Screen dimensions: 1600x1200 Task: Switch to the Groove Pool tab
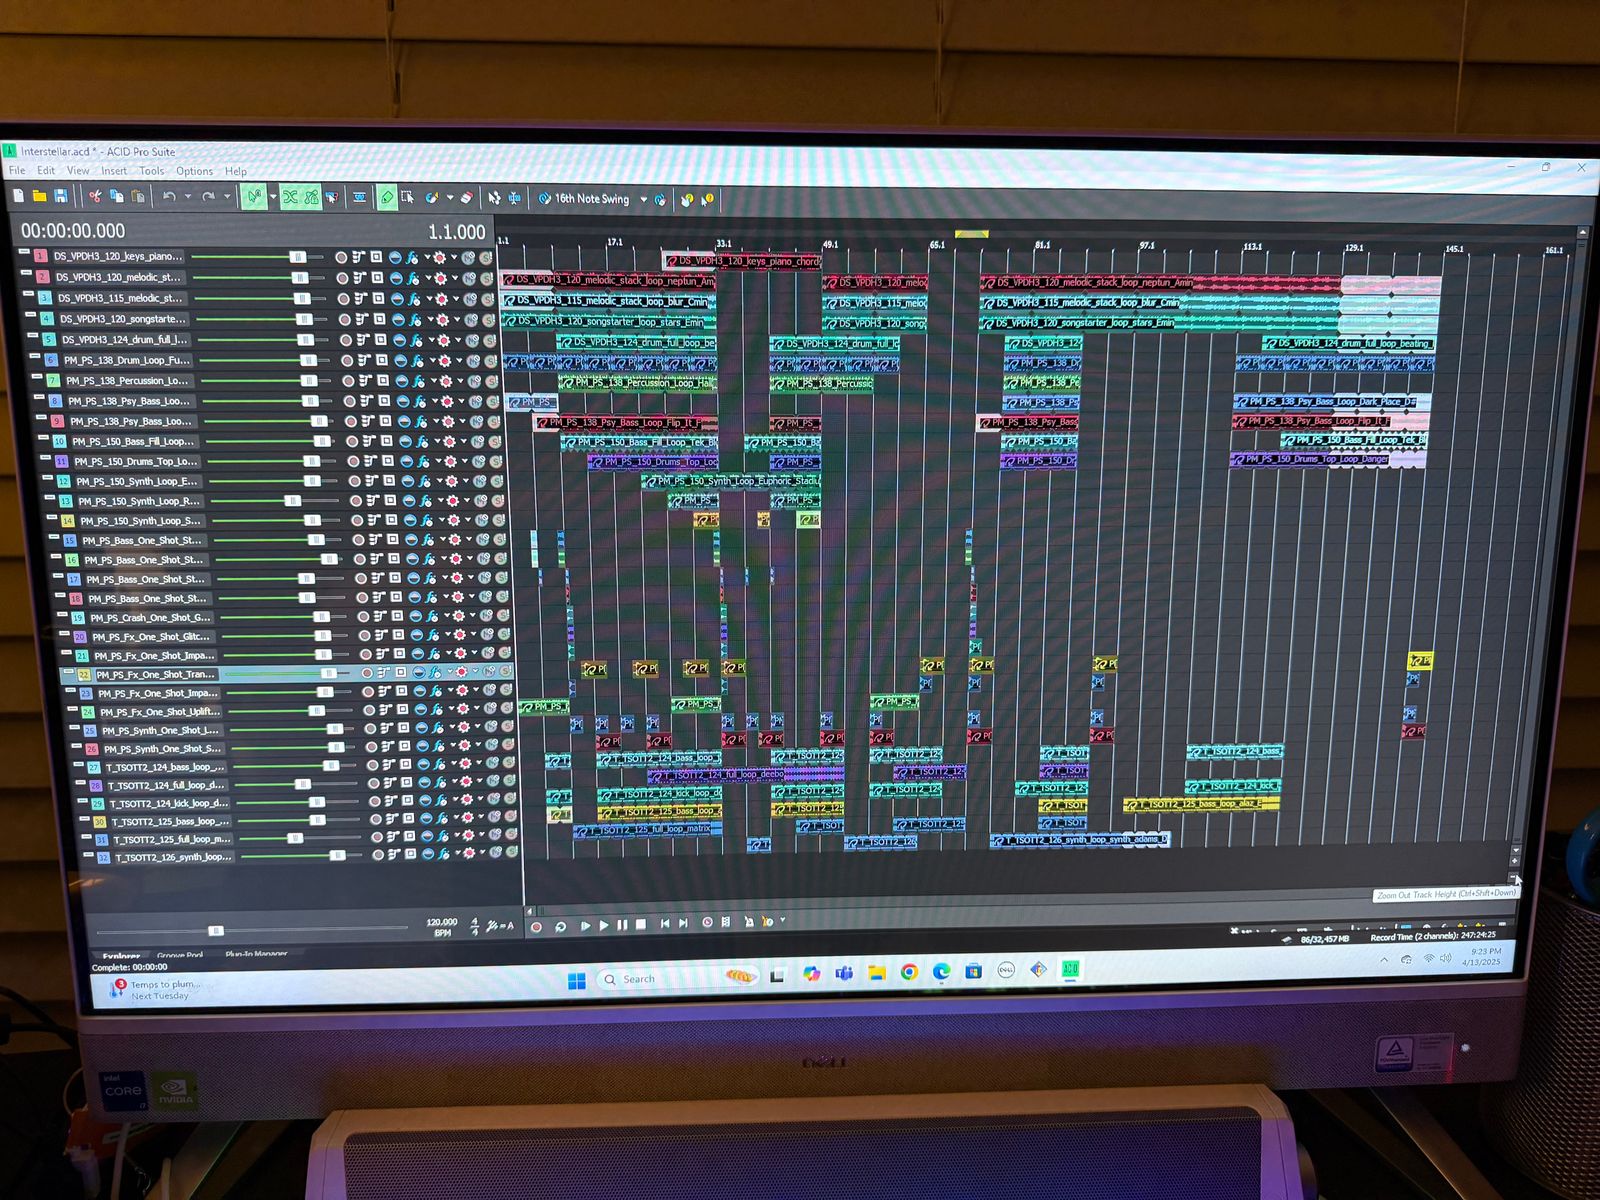(180, 955)
